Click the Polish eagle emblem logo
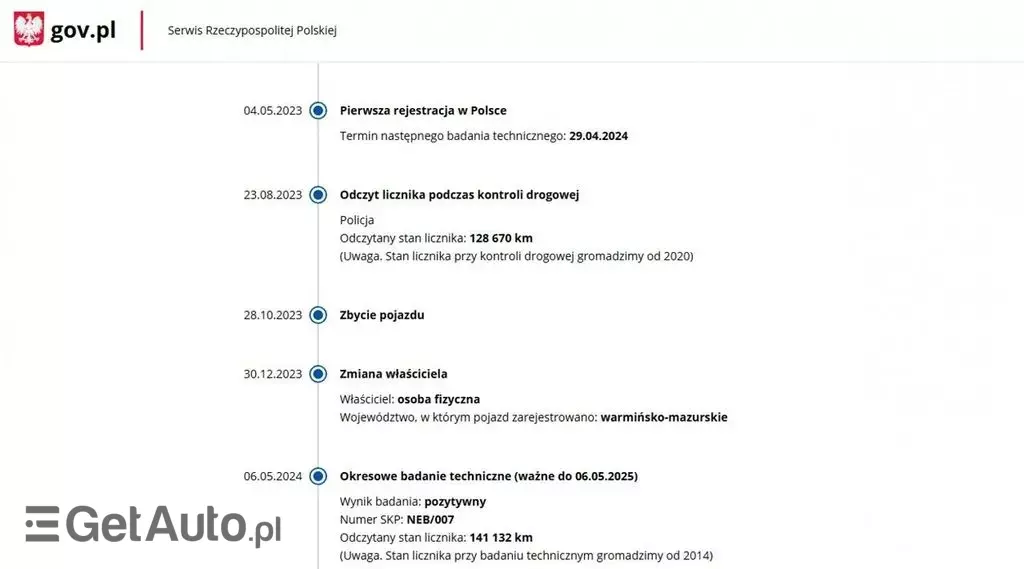The width and height of the screenshot is (1024, 569). (x=29, y=29)
